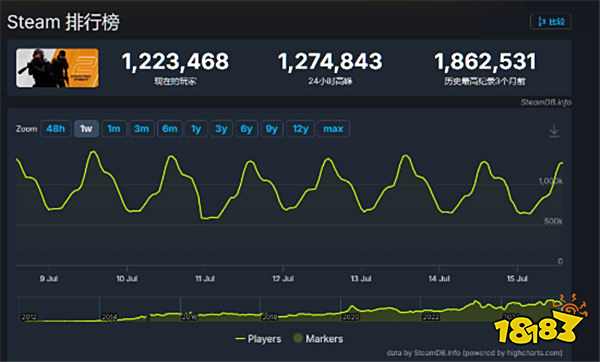Click the 9 Jul axis label
Screen dimensions: 600x362
(49, 279)
